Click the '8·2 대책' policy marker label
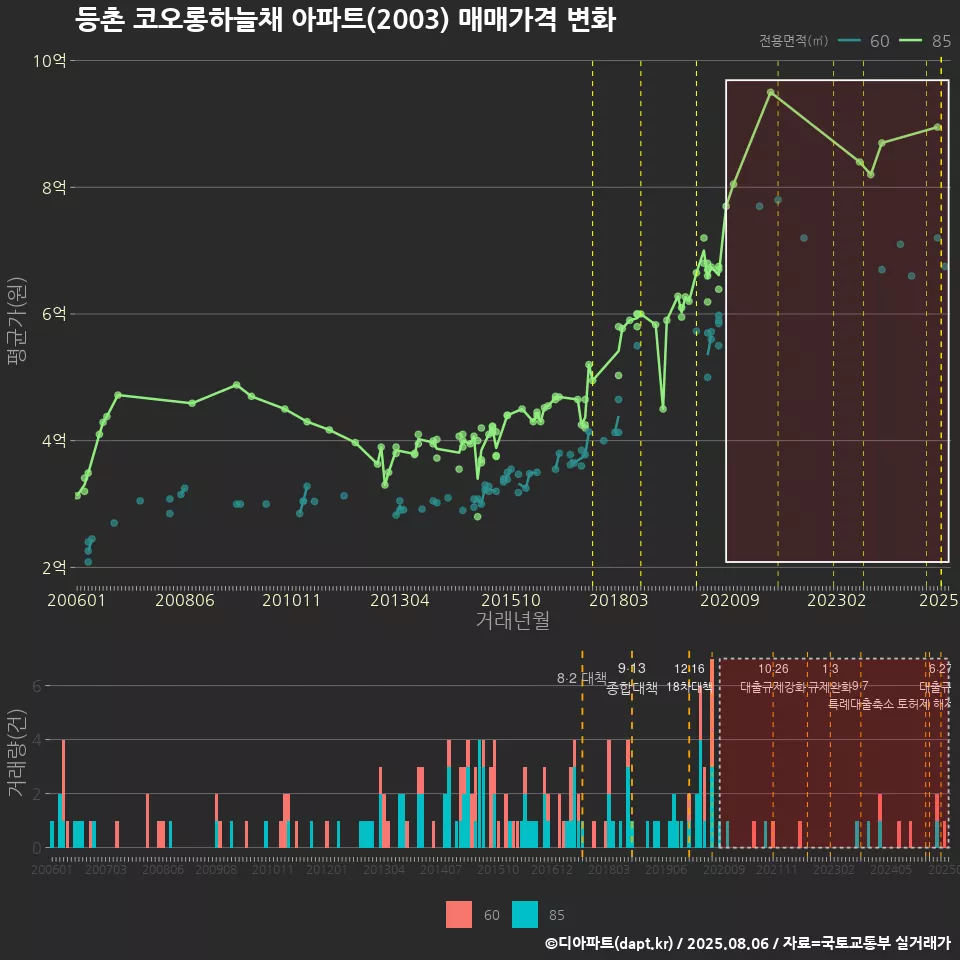This screenshot has height=960, width=960. (581, 678)
